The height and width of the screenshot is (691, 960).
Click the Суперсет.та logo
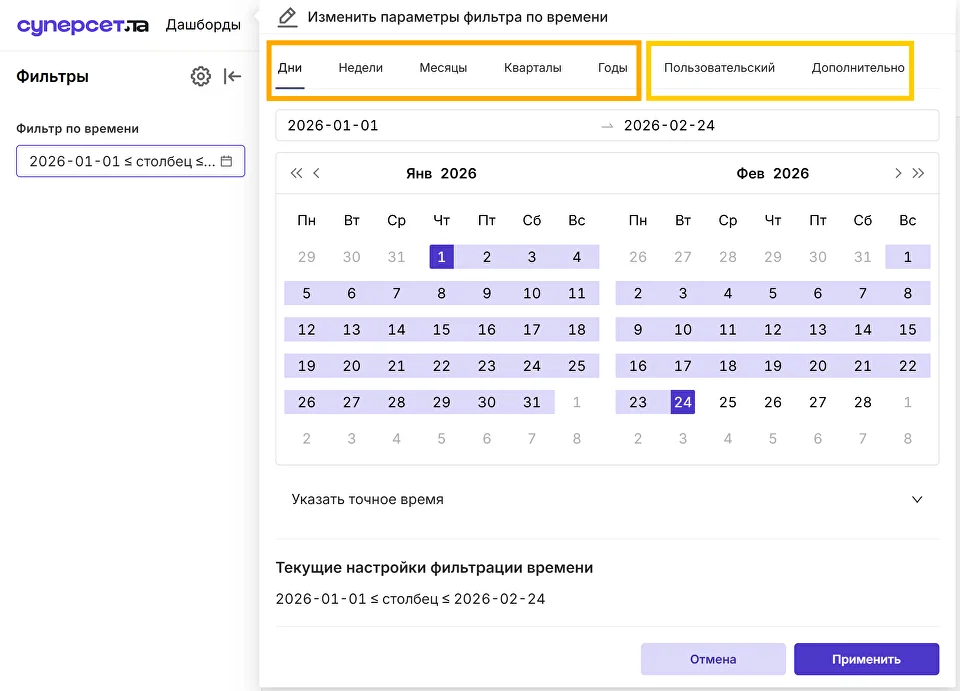click(x=83, y=25)
